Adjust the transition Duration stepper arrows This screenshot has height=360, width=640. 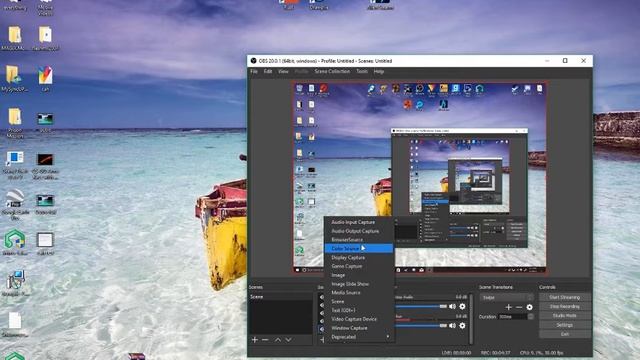531,317
